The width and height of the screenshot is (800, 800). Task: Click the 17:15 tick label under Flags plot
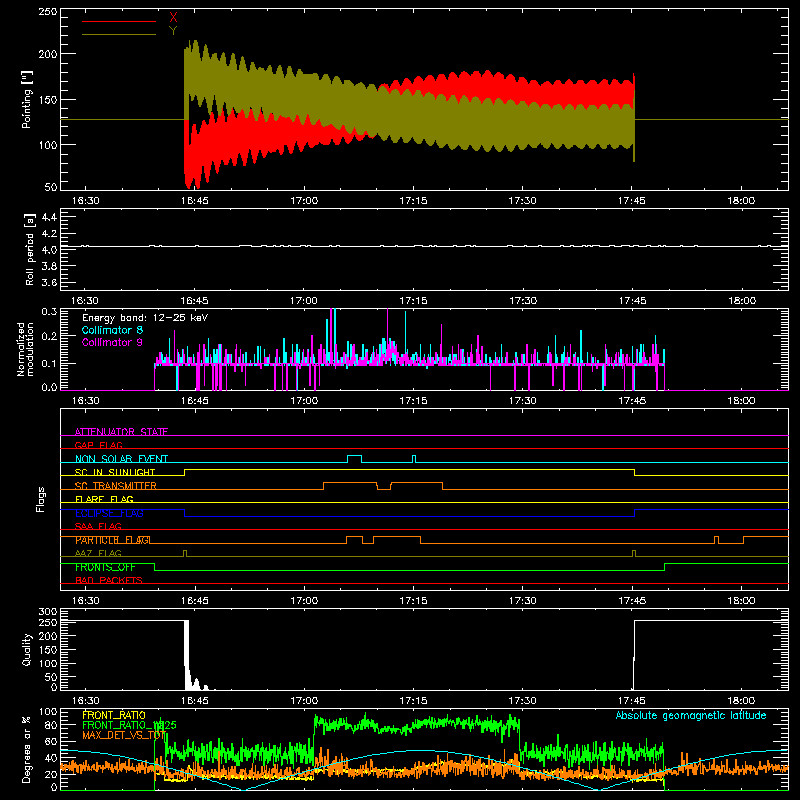[413, 601]
